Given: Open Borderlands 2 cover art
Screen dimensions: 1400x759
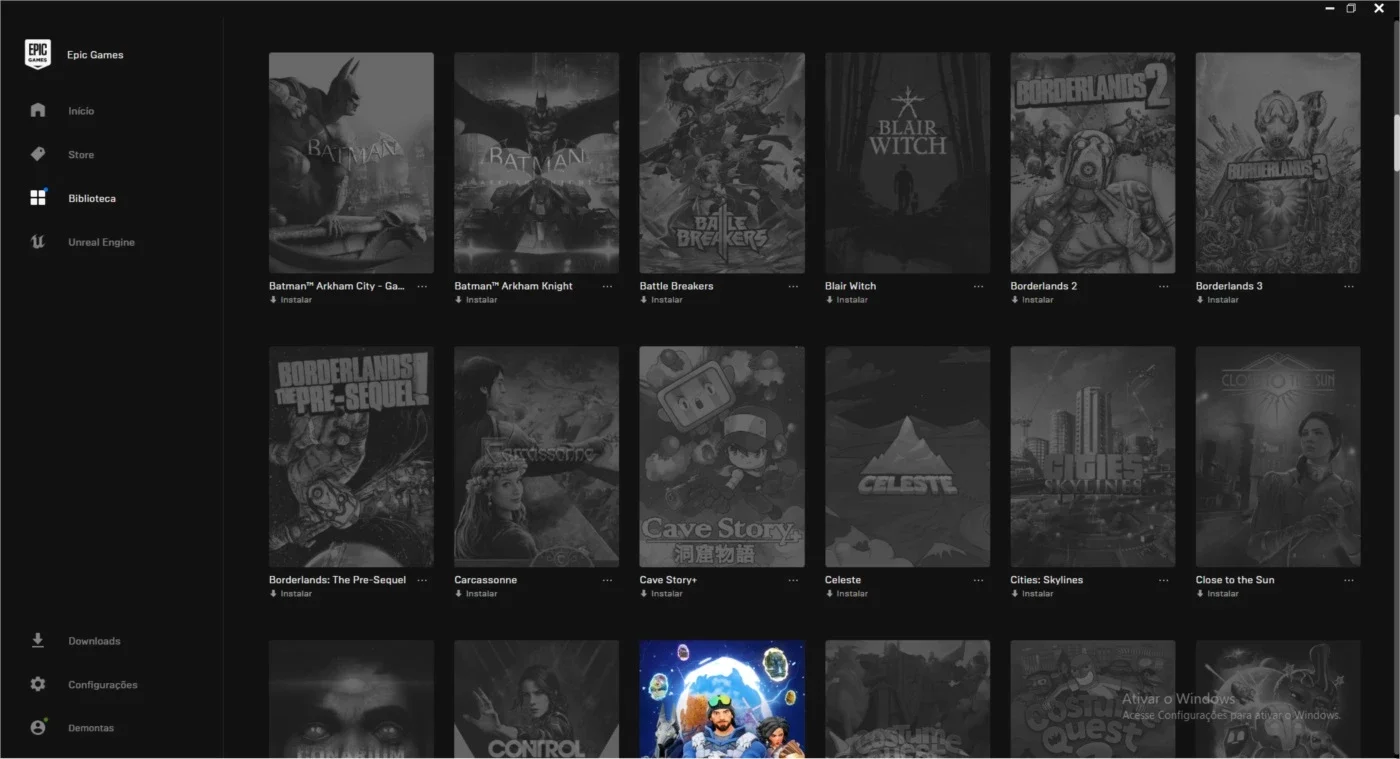Looking at the screenshot, I should pyautogui.click(x=1092, y=163).
